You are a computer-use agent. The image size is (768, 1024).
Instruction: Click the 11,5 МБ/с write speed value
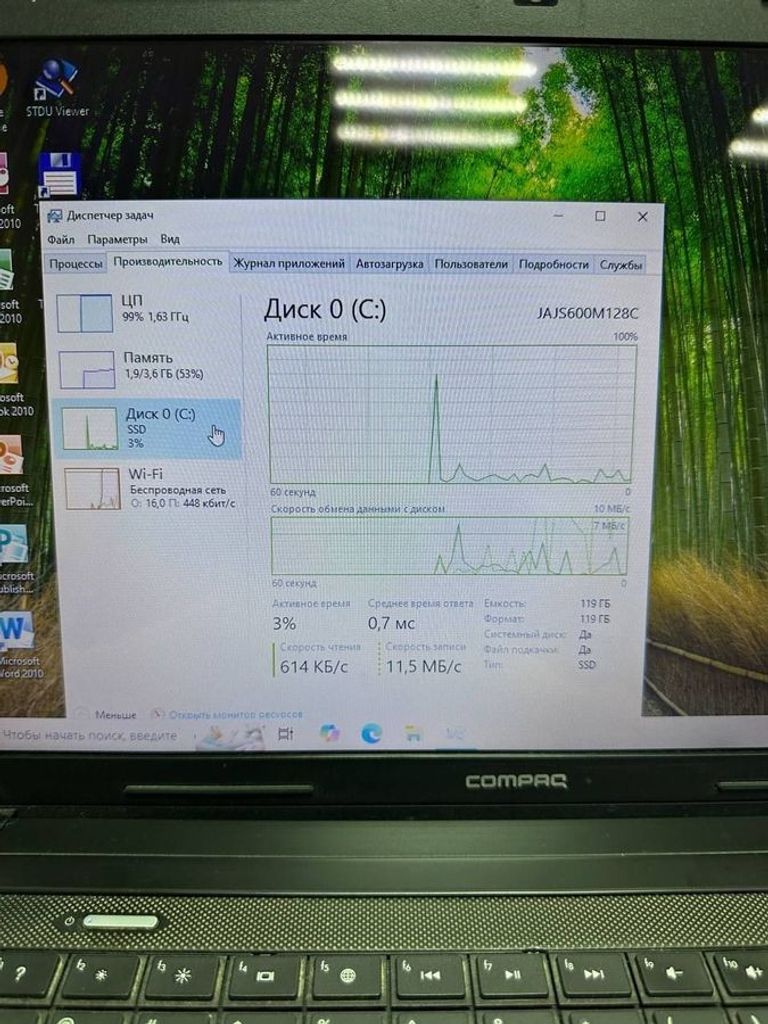[423, 667]
